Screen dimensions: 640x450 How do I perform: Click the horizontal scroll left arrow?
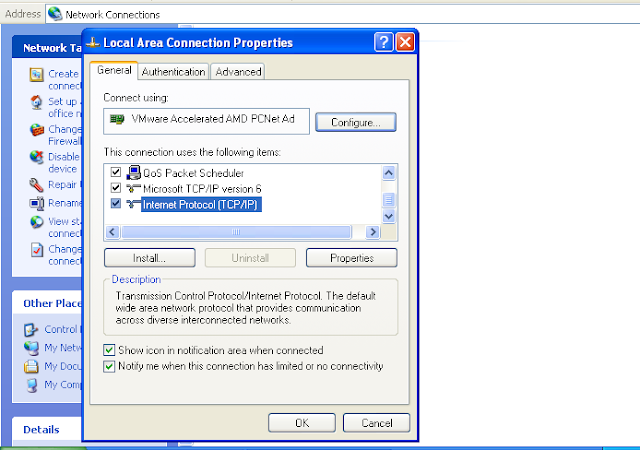click(x=112, y=232)
